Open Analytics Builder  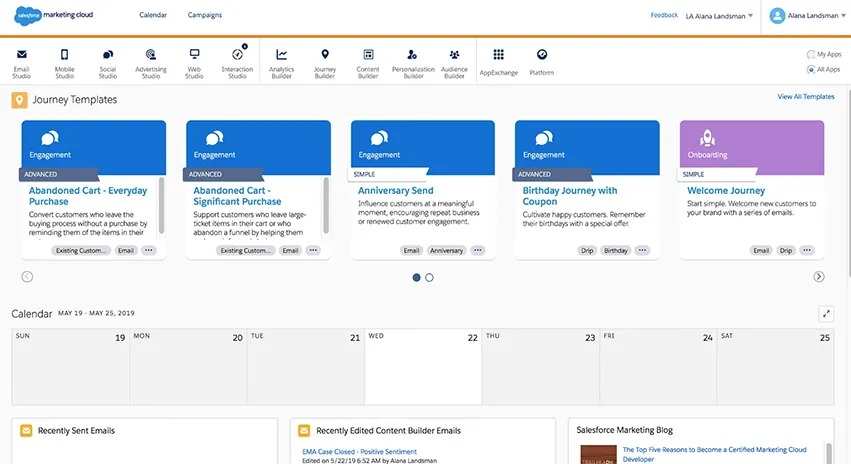281,63
